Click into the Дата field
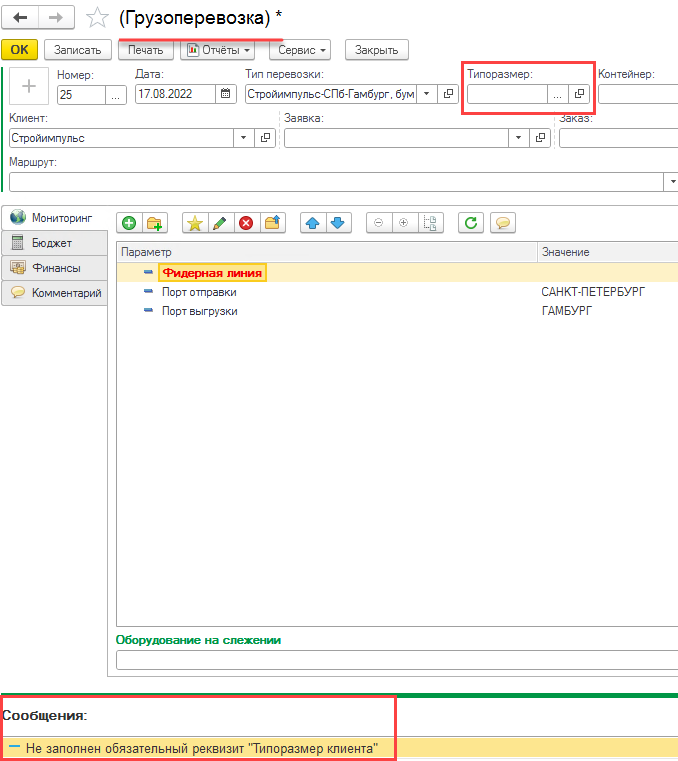This screenshot has width=678, height=761. [x=175, y=94]
